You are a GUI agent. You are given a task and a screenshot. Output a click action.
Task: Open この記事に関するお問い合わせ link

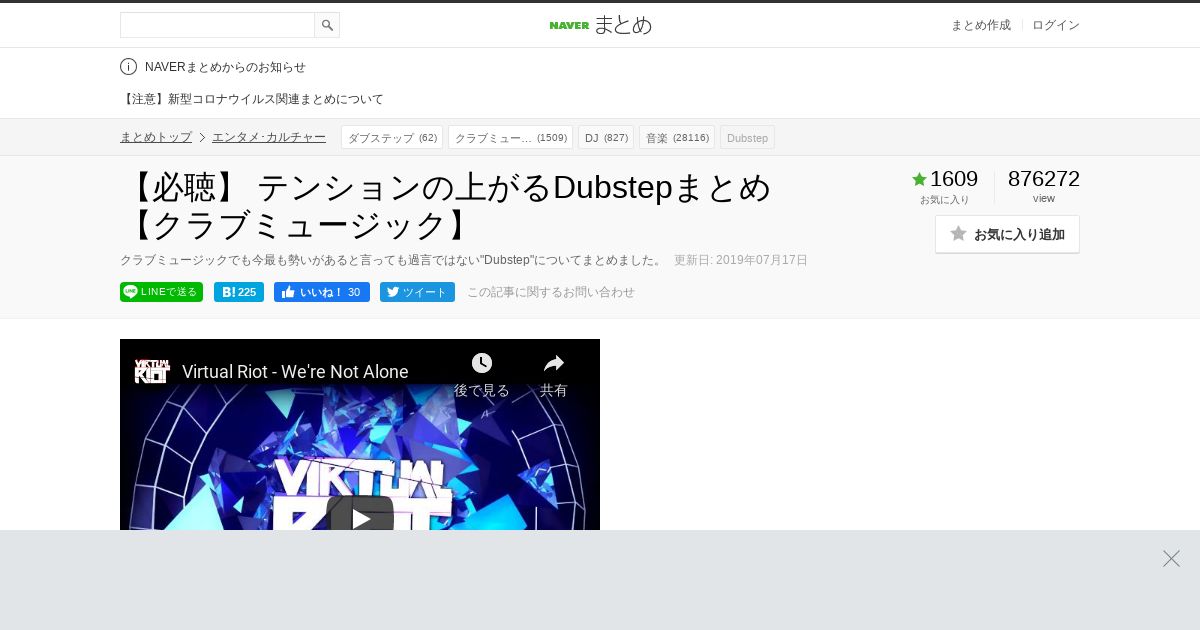coord(551,292)
